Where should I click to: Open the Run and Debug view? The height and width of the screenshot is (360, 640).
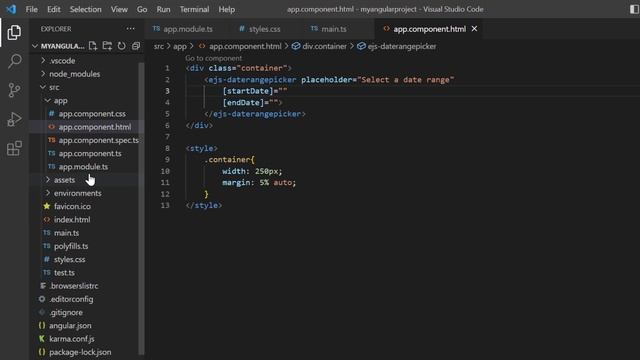point(14,119)
